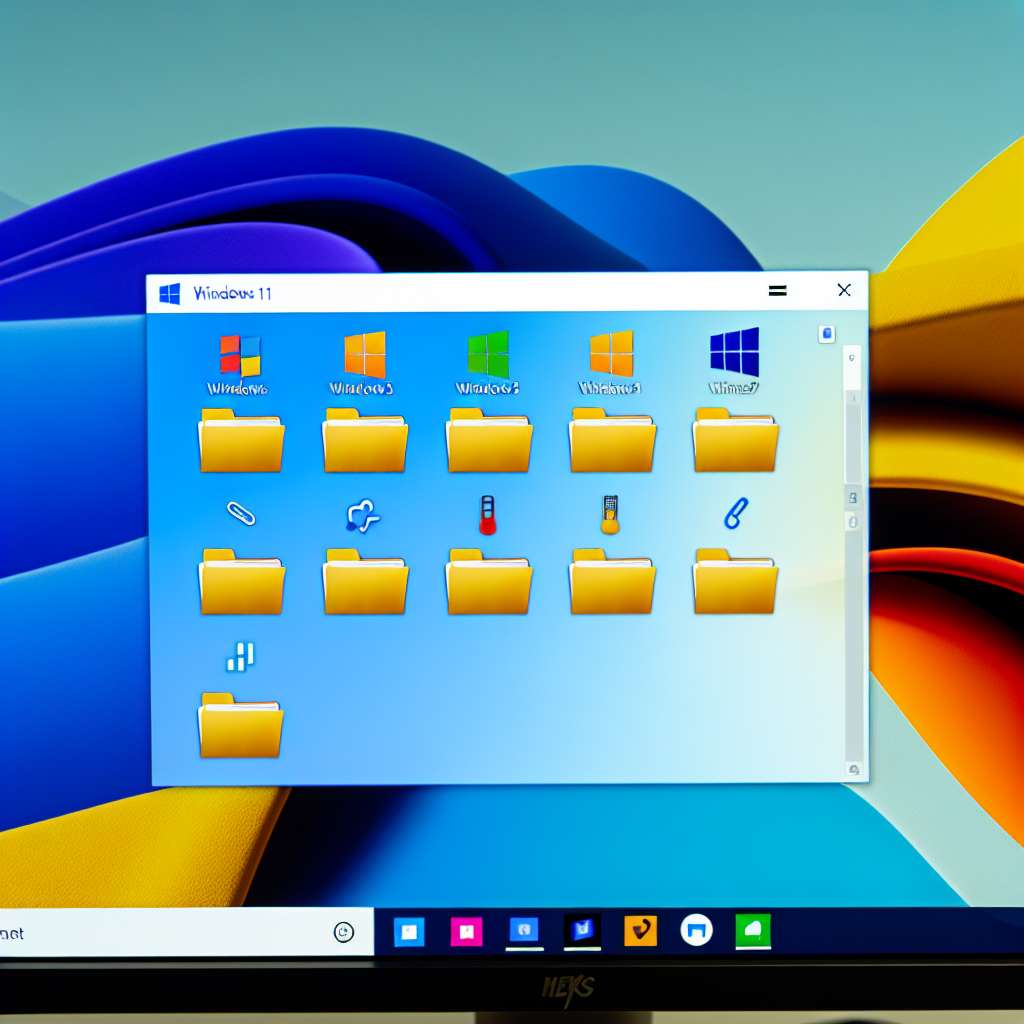Open the multicolor Windows logo icon

[x=240, y=355]
